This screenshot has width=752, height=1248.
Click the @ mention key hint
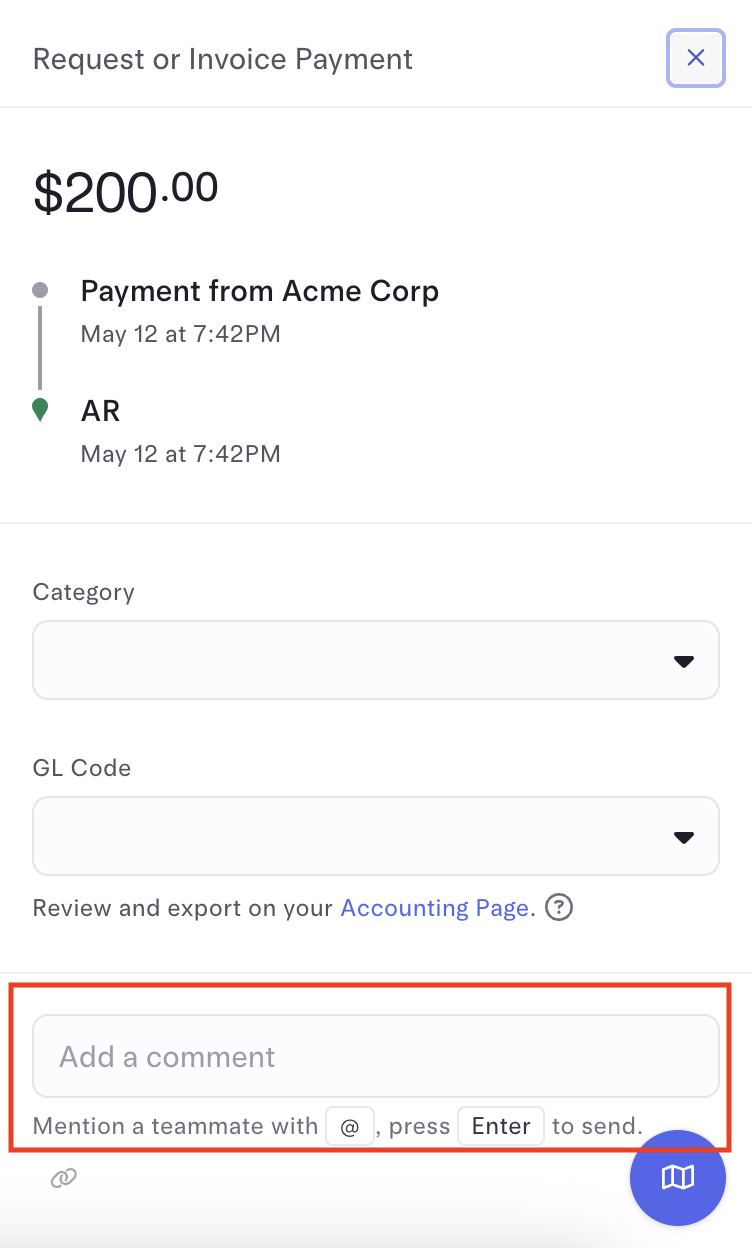(349, 1126)
